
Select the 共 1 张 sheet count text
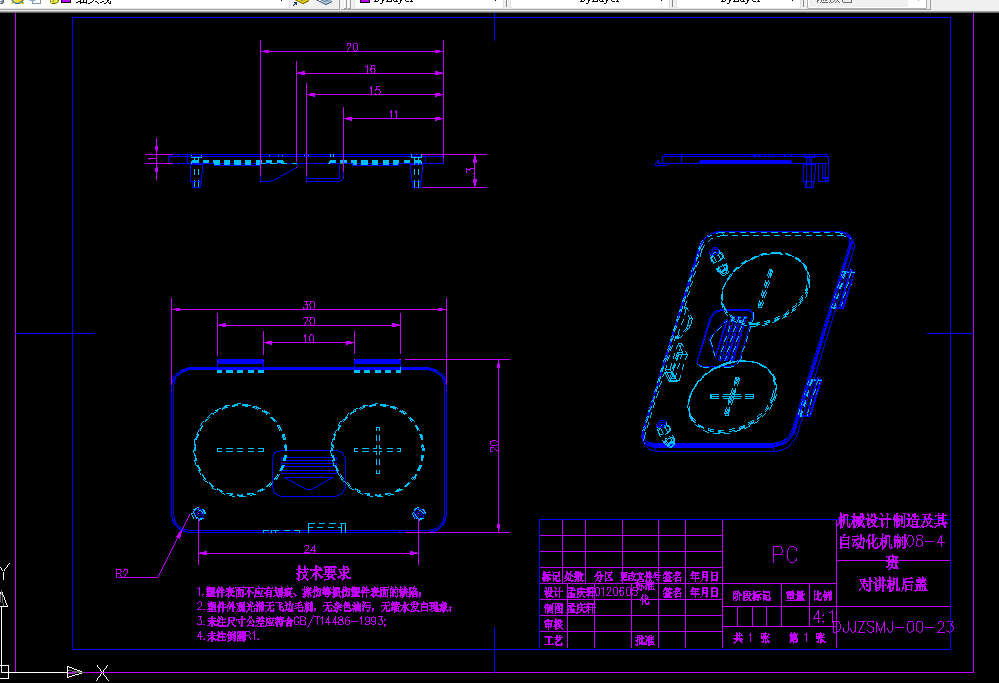tap(752, 638)
